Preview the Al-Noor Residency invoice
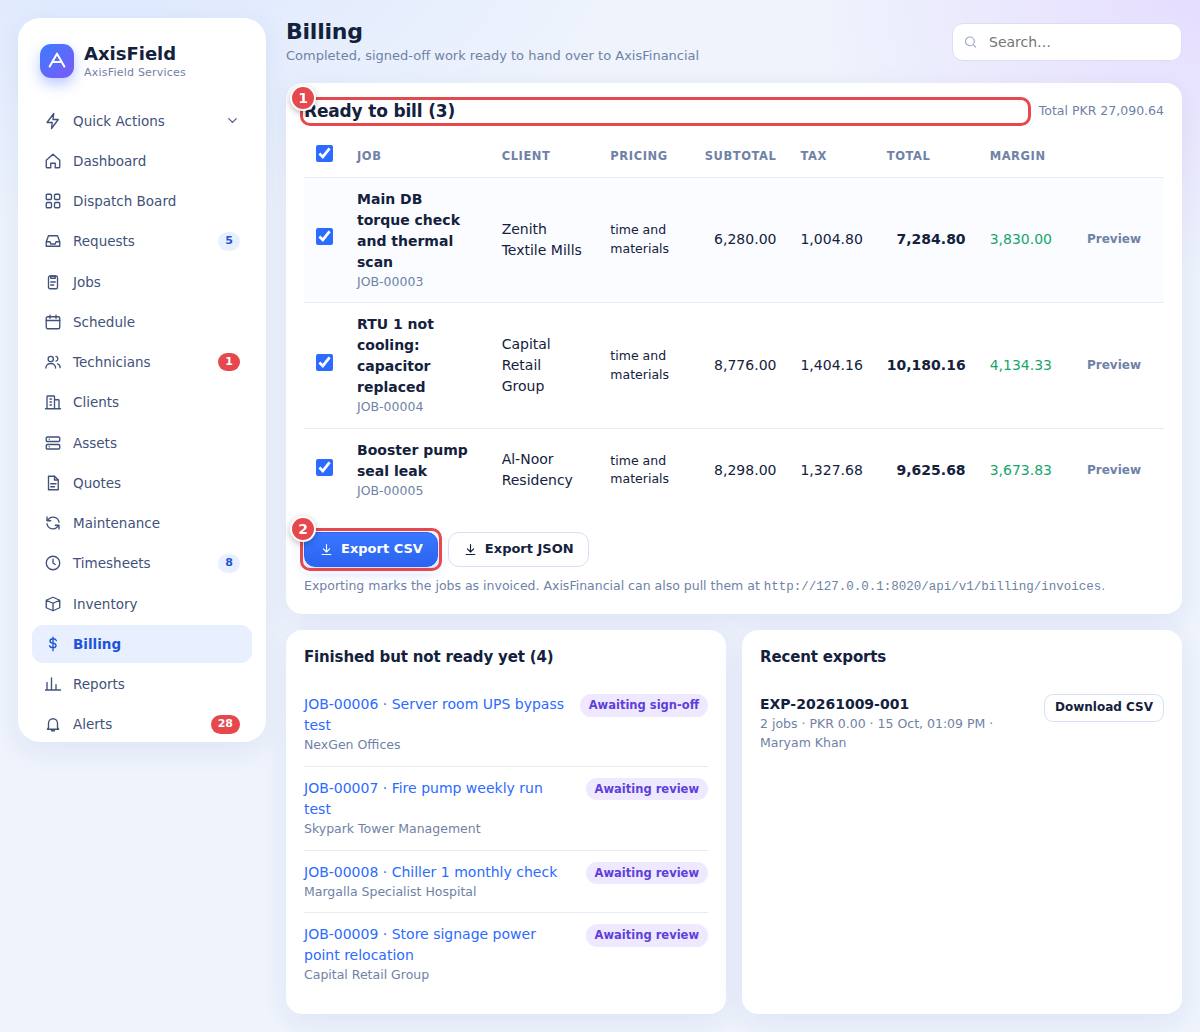The height and width of the screenshot is (1032, 1200). 1114,470
